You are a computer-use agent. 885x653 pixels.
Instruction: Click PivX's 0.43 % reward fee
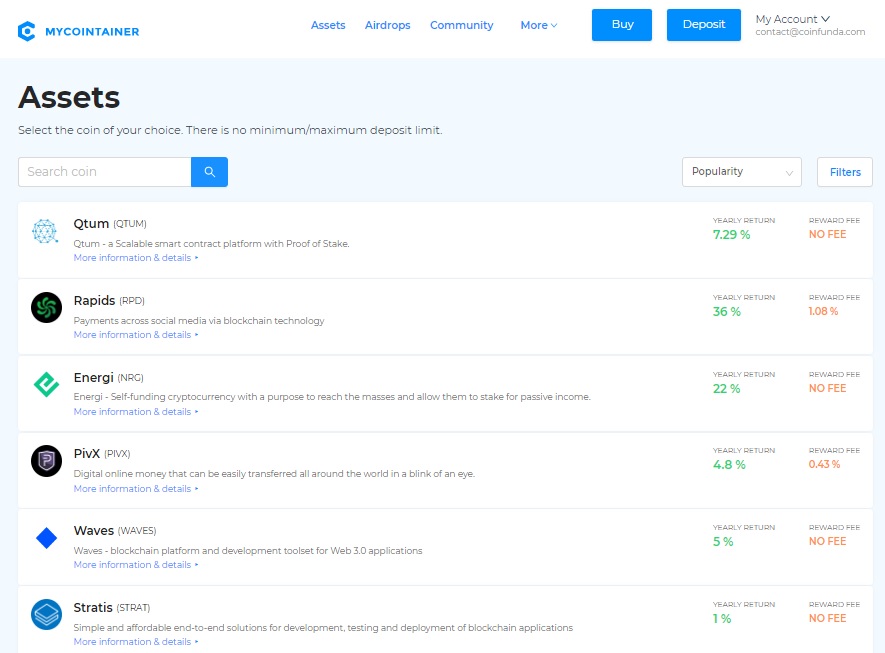tap(824, 464)
